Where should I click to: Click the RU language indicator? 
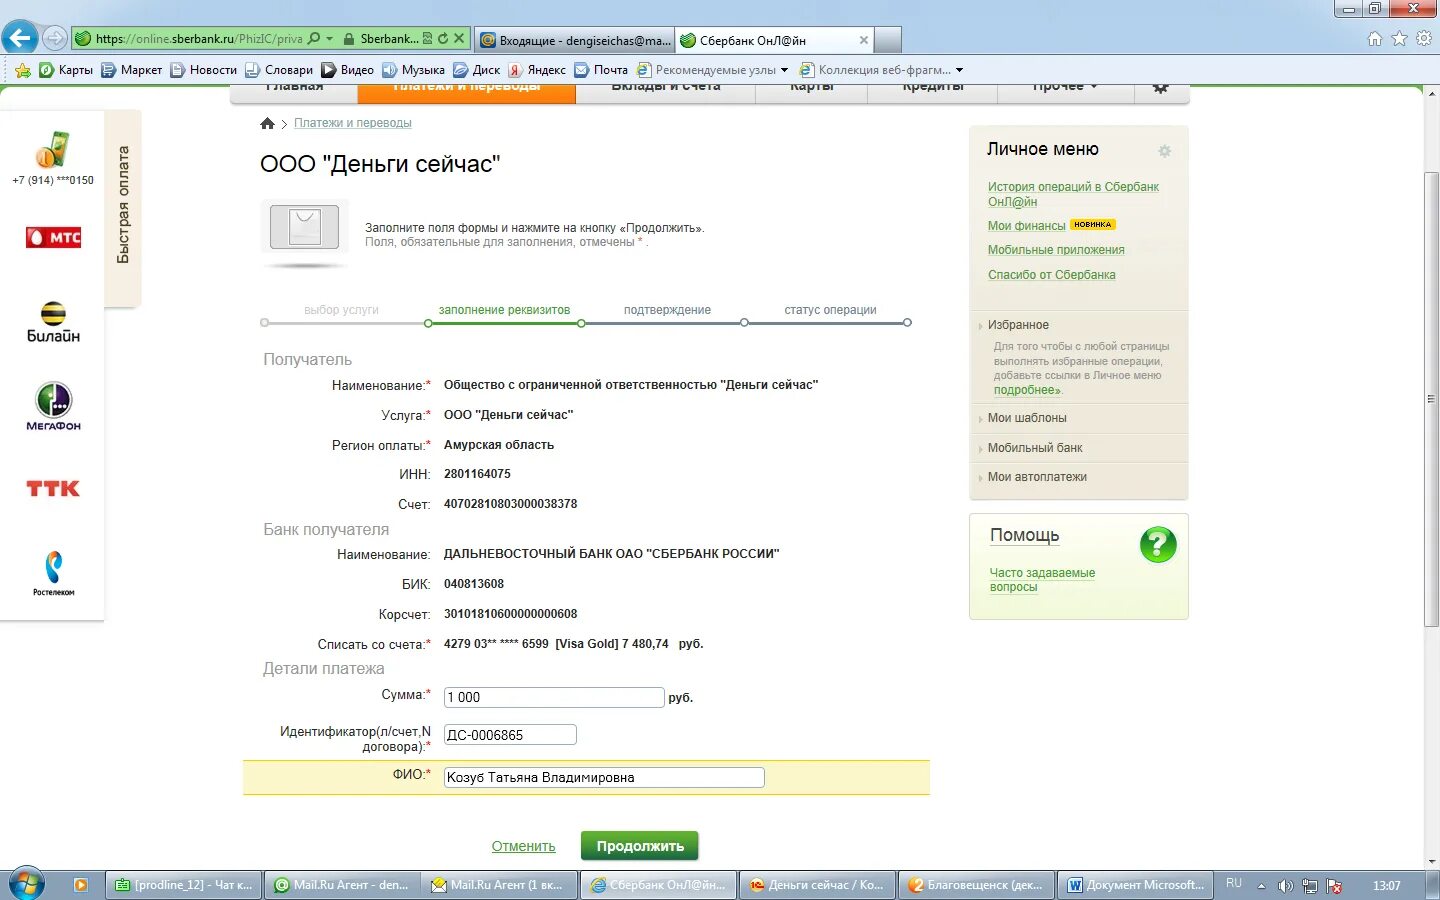[1234, 884]
